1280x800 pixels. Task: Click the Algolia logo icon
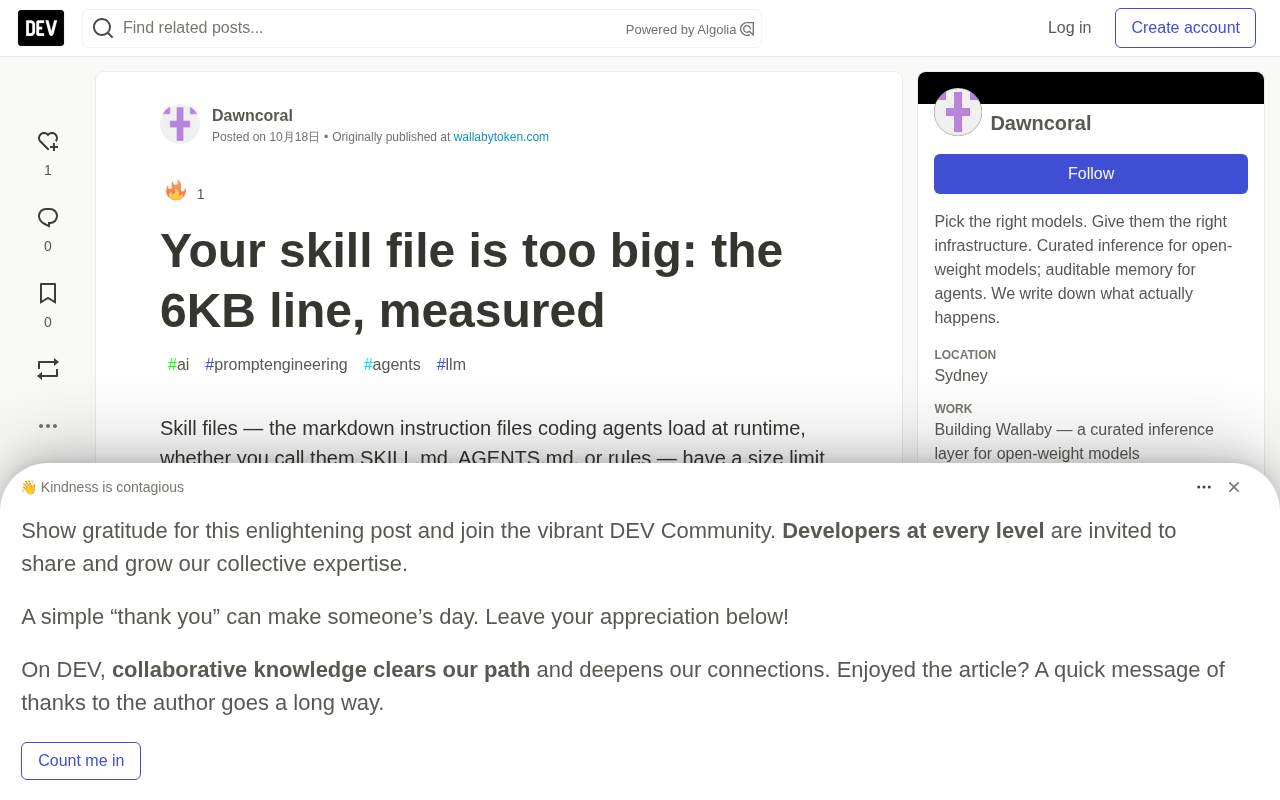tap(747, 29)
